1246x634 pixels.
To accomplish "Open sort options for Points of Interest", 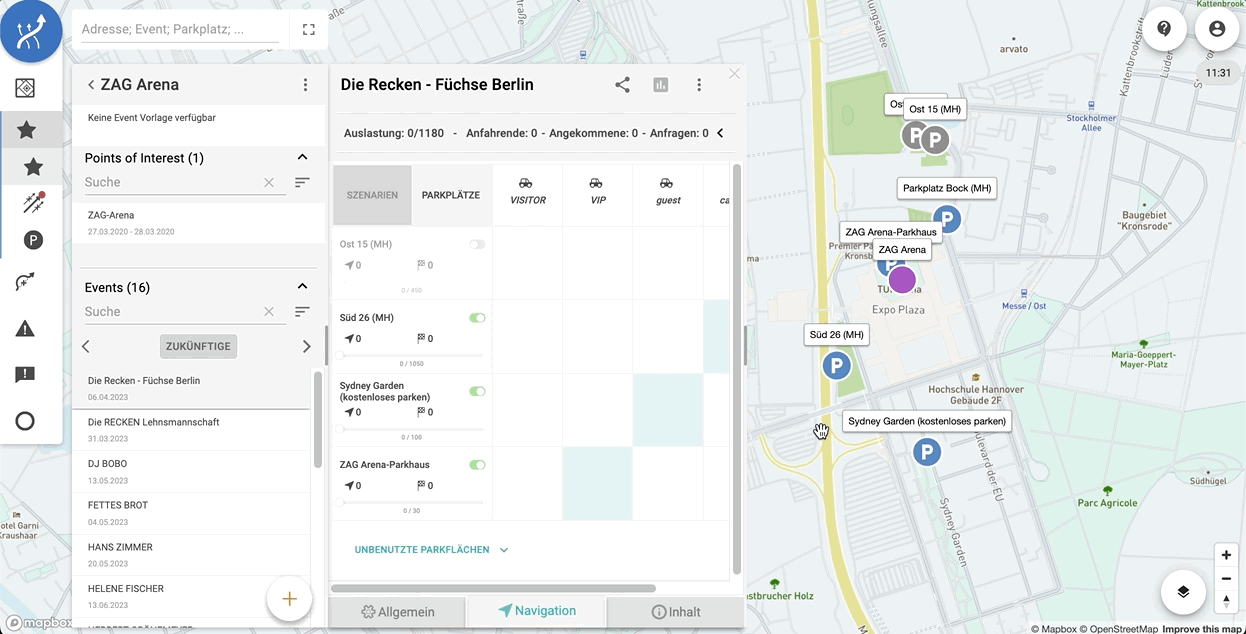I will (302, 183).
